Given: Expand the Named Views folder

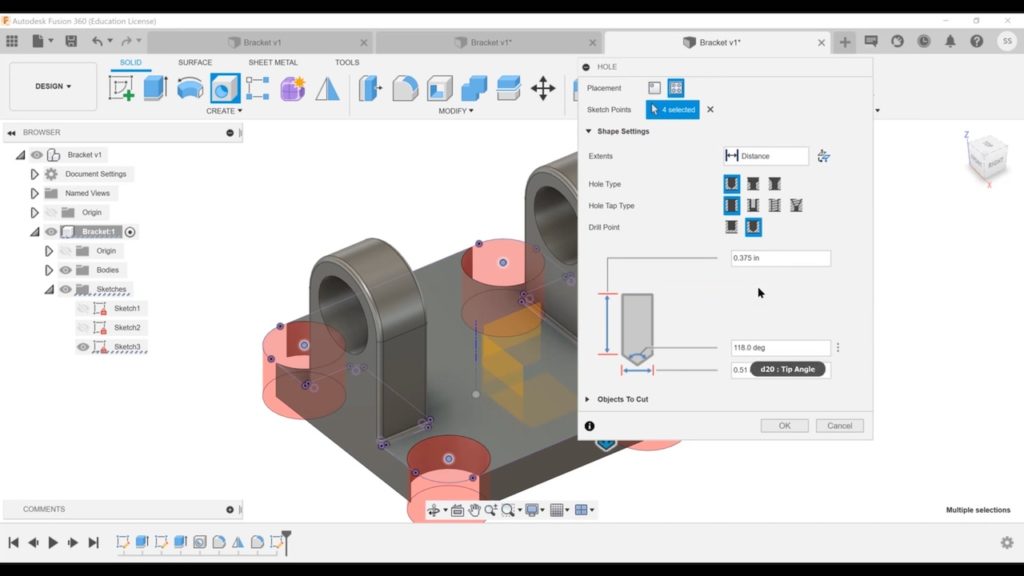Looking at the screenshot, I should [34, 193].
